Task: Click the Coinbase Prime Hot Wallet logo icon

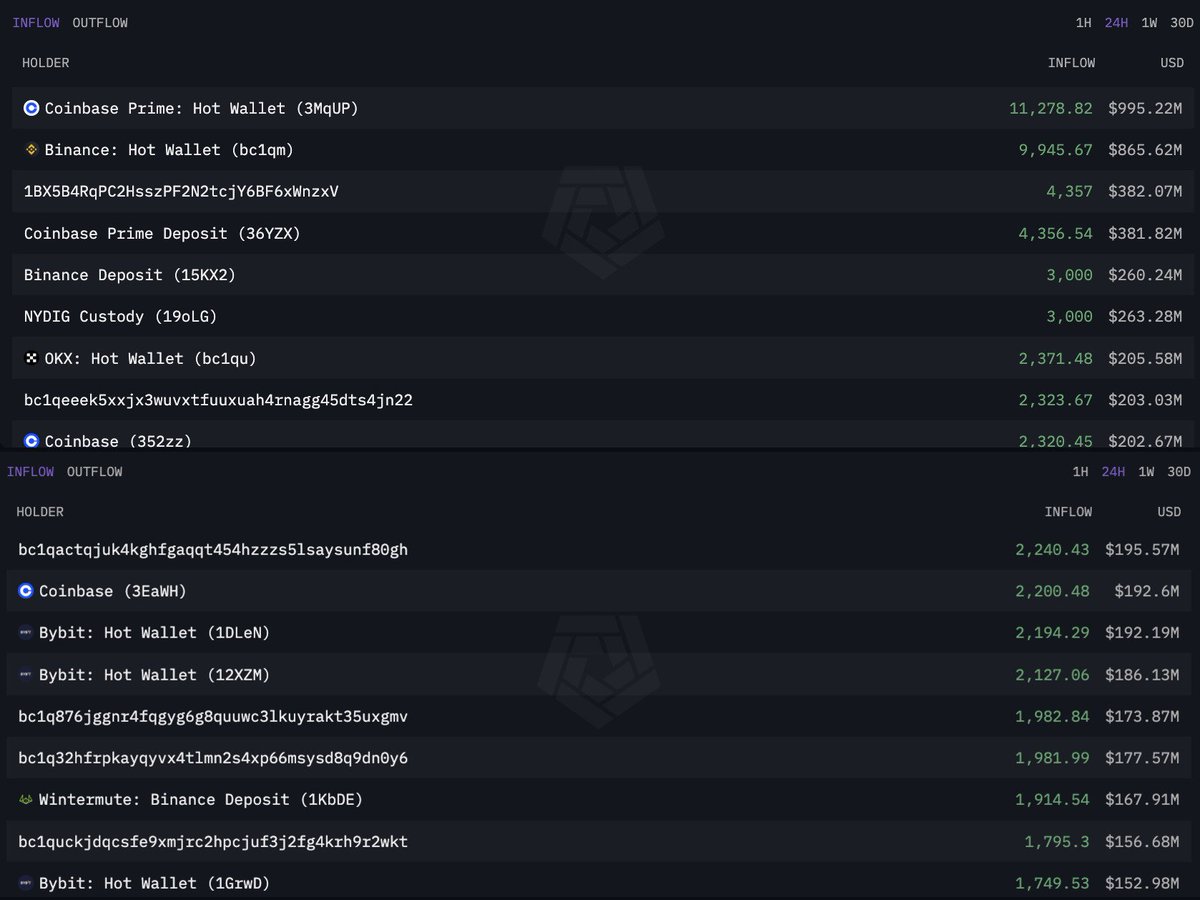Action: pyautogui.click(x=31, y=108)
